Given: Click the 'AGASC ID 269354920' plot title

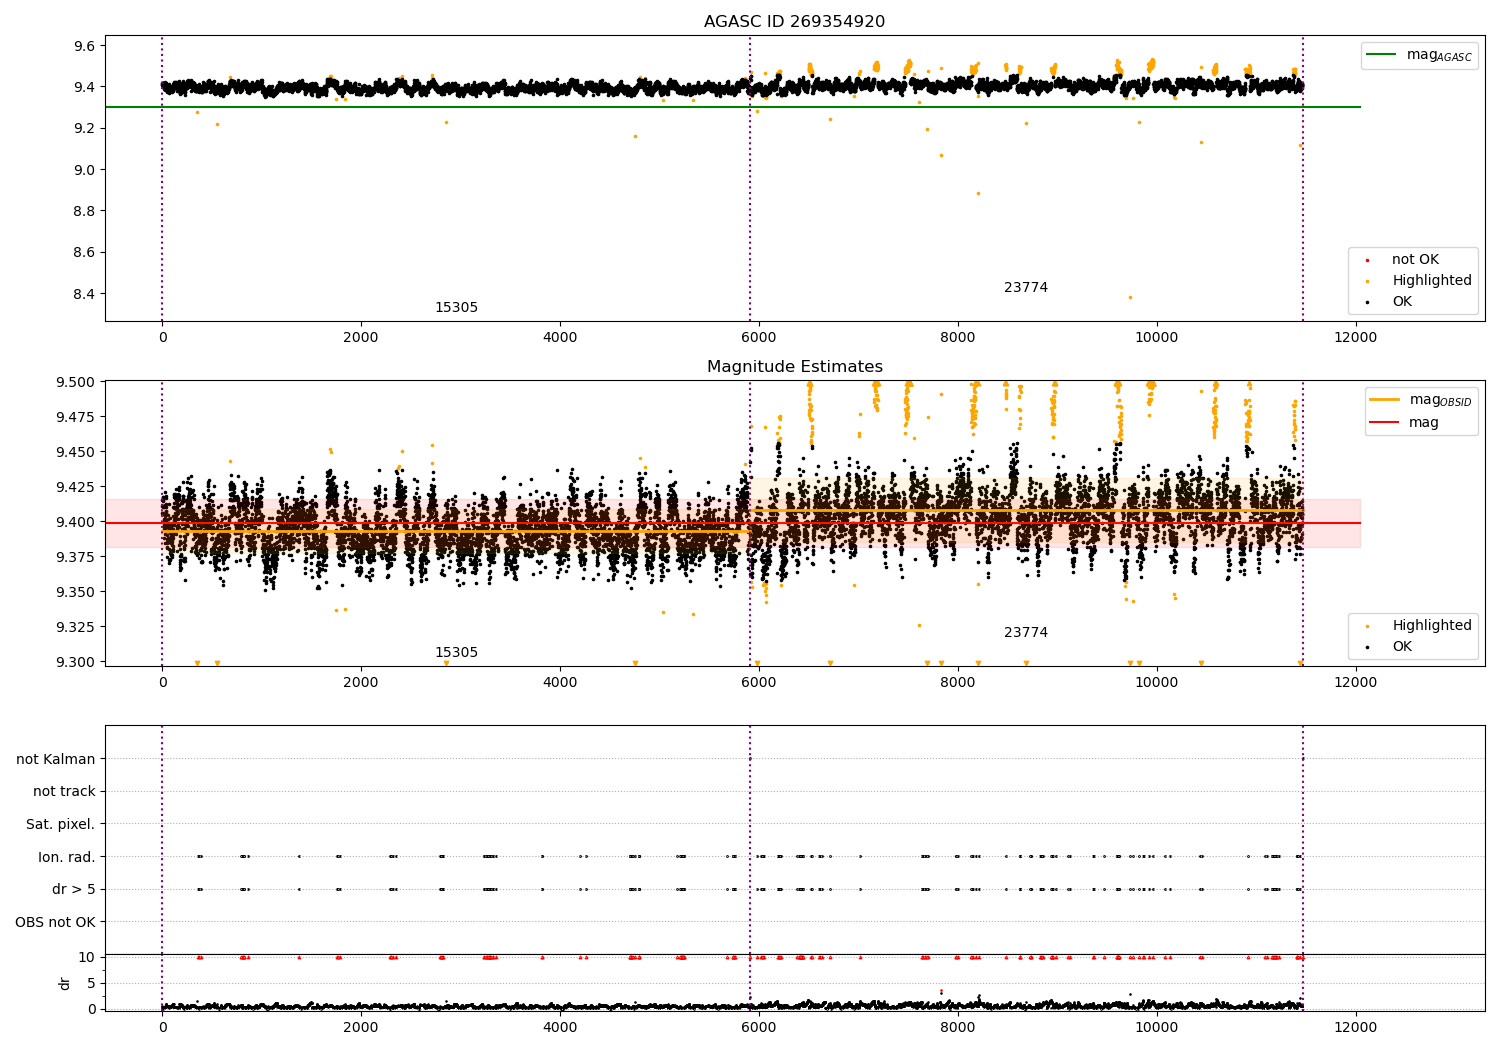Looking at the screenshot, I should (794, 22).
